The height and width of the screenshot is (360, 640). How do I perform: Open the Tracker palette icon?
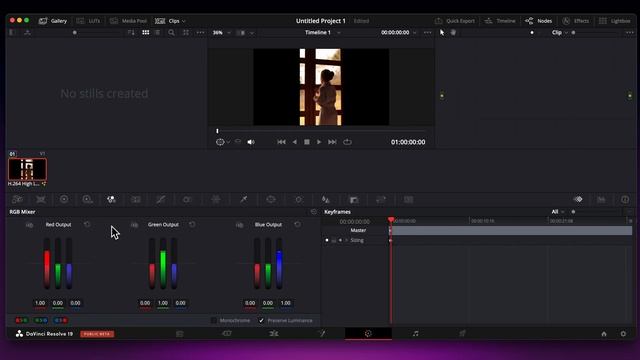[299, 199]
